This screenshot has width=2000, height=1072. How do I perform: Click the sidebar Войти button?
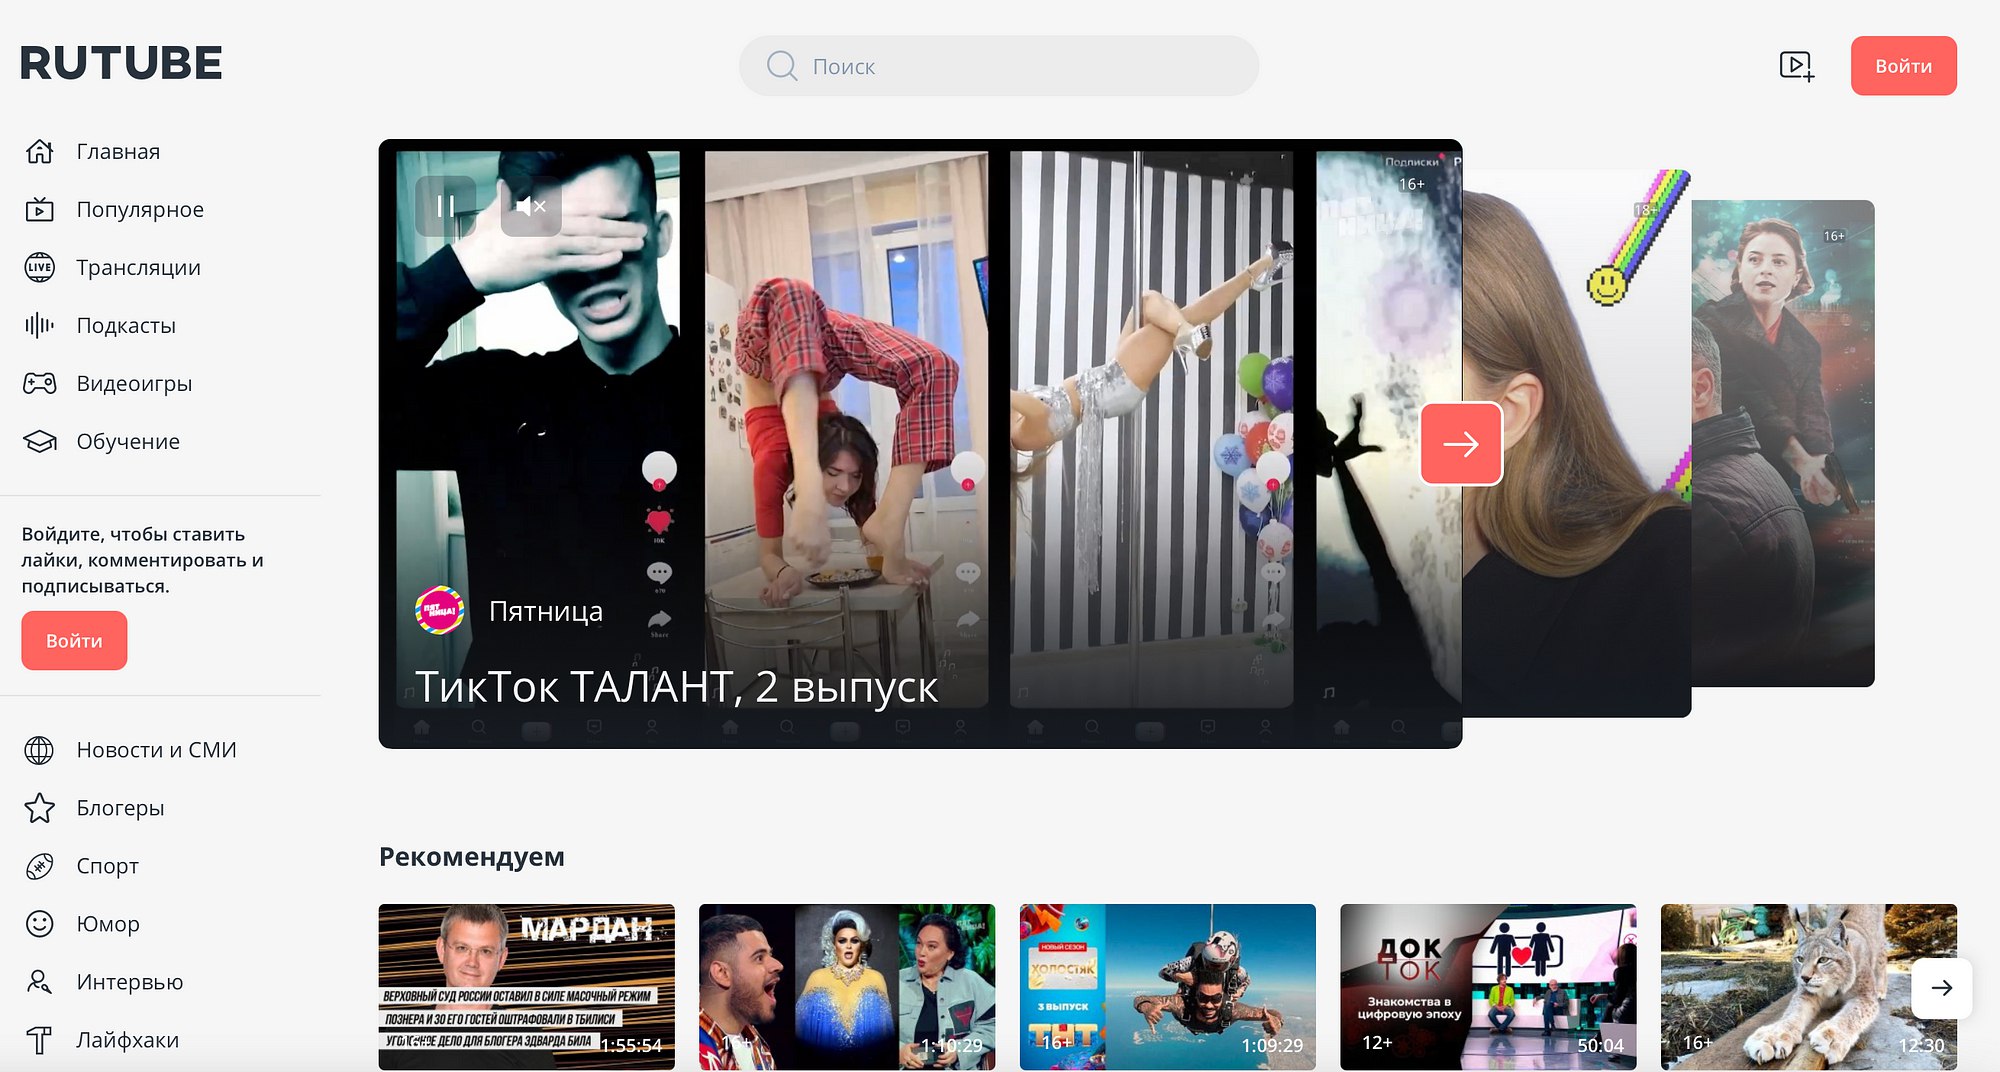pos(74,641)
